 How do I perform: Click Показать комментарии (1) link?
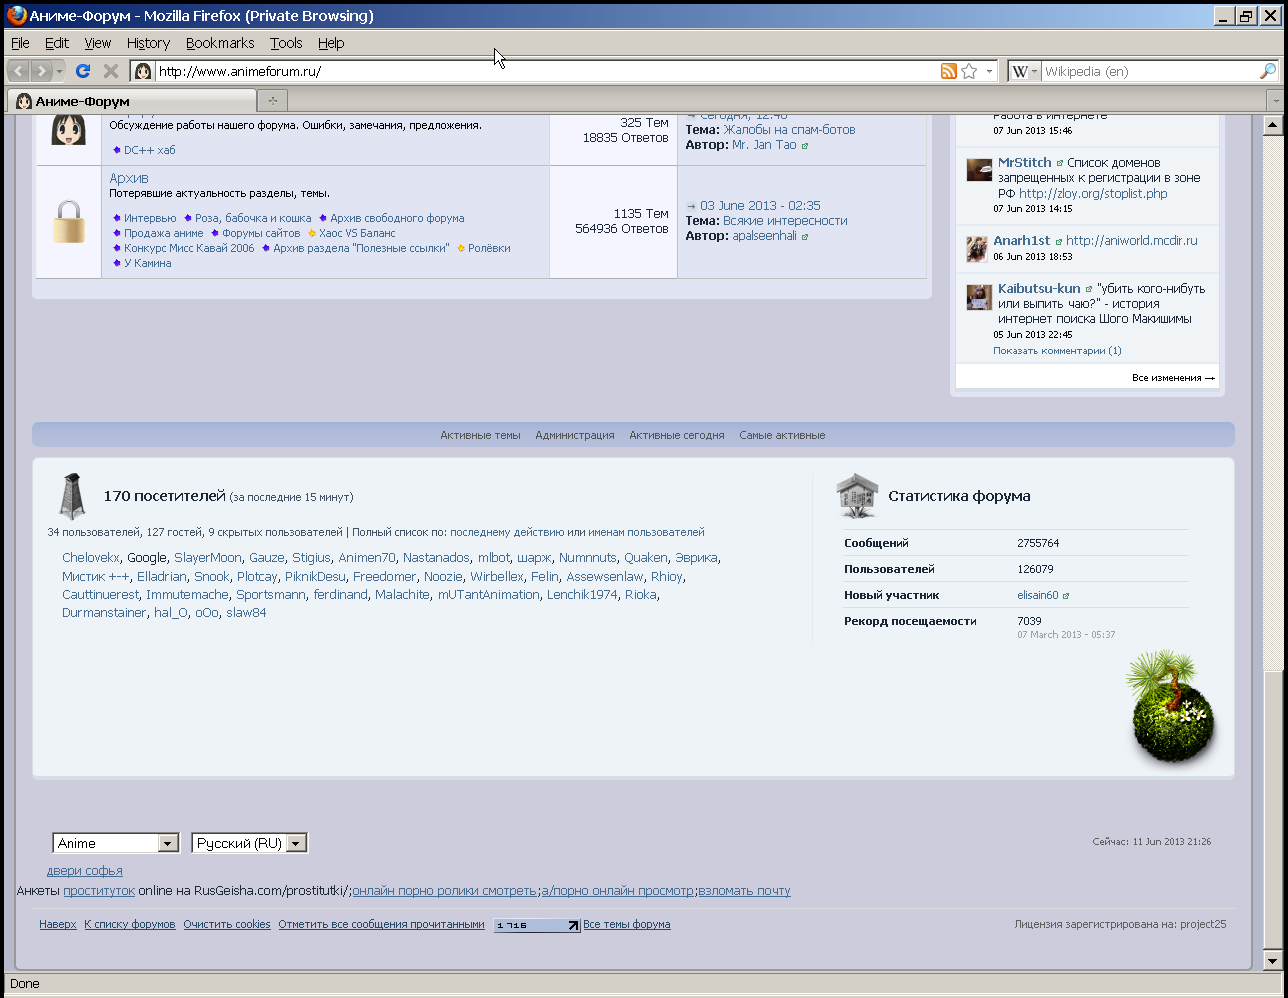(1057, 351)
